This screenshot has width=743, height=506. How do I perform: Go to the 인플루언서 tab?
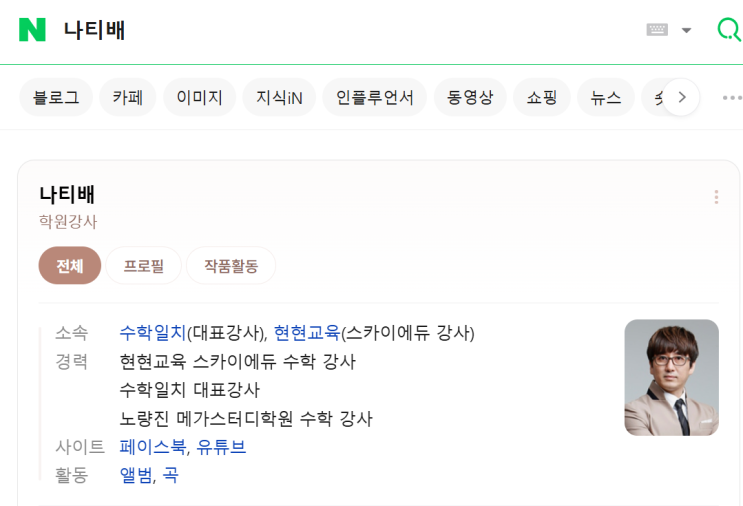click(x=375, y=97)
